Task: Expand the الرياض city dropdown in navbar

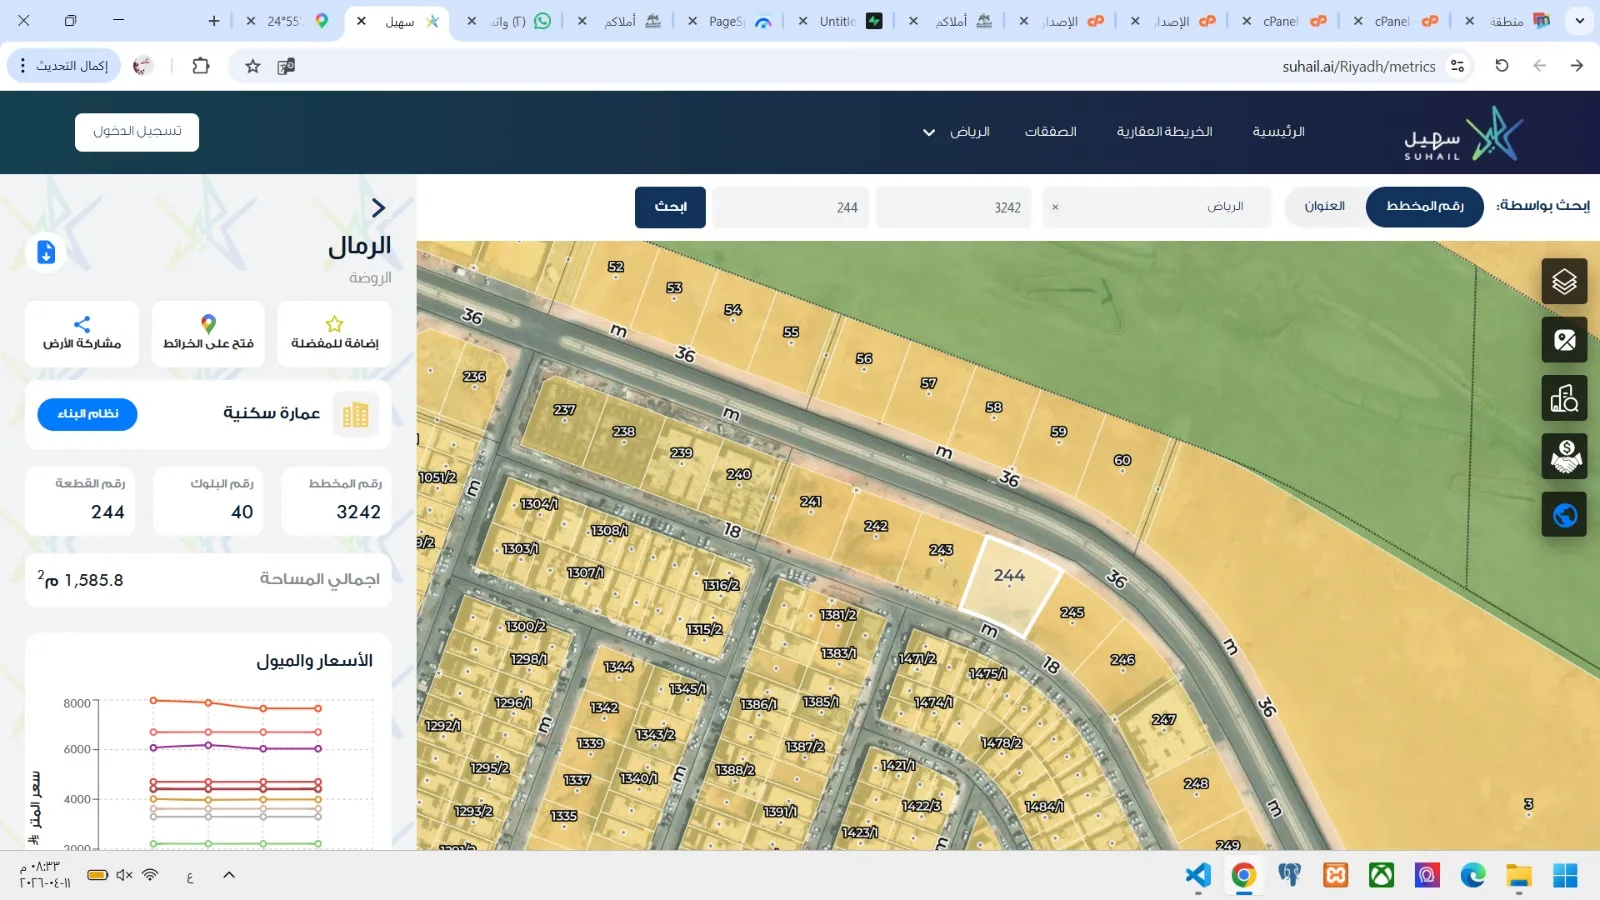Action: pyautogui.click(x=957, y=132)
